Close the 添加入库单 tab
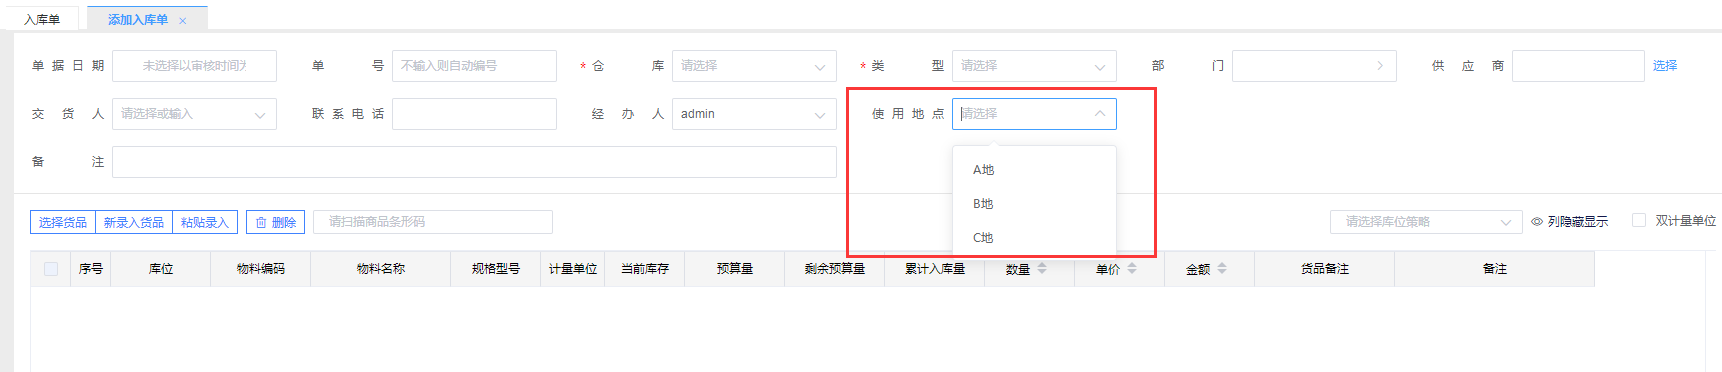 point(183,20)
